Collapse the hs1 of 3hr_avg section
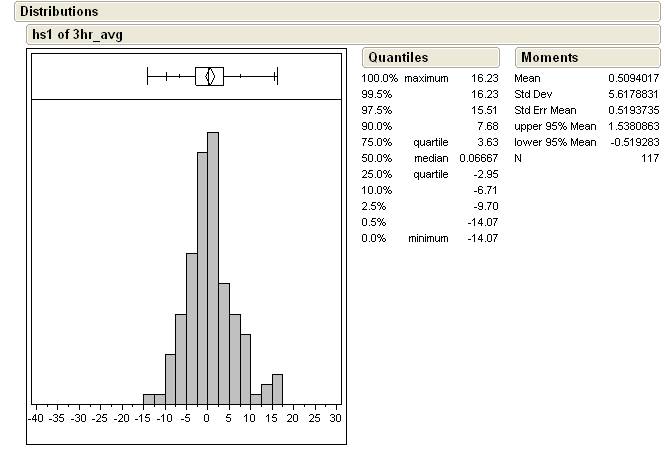This screenshot has width=665, height=452. click(78, 34)
